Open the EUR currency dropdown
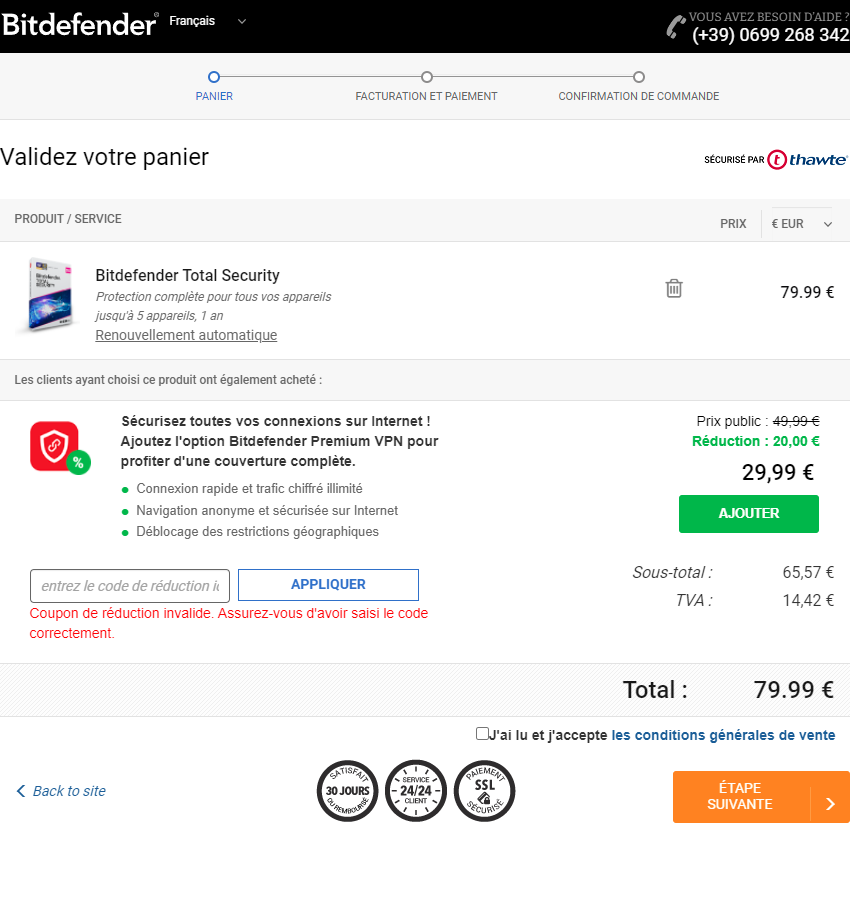Viewport: 850px width, 913px height. pos(802,224)
